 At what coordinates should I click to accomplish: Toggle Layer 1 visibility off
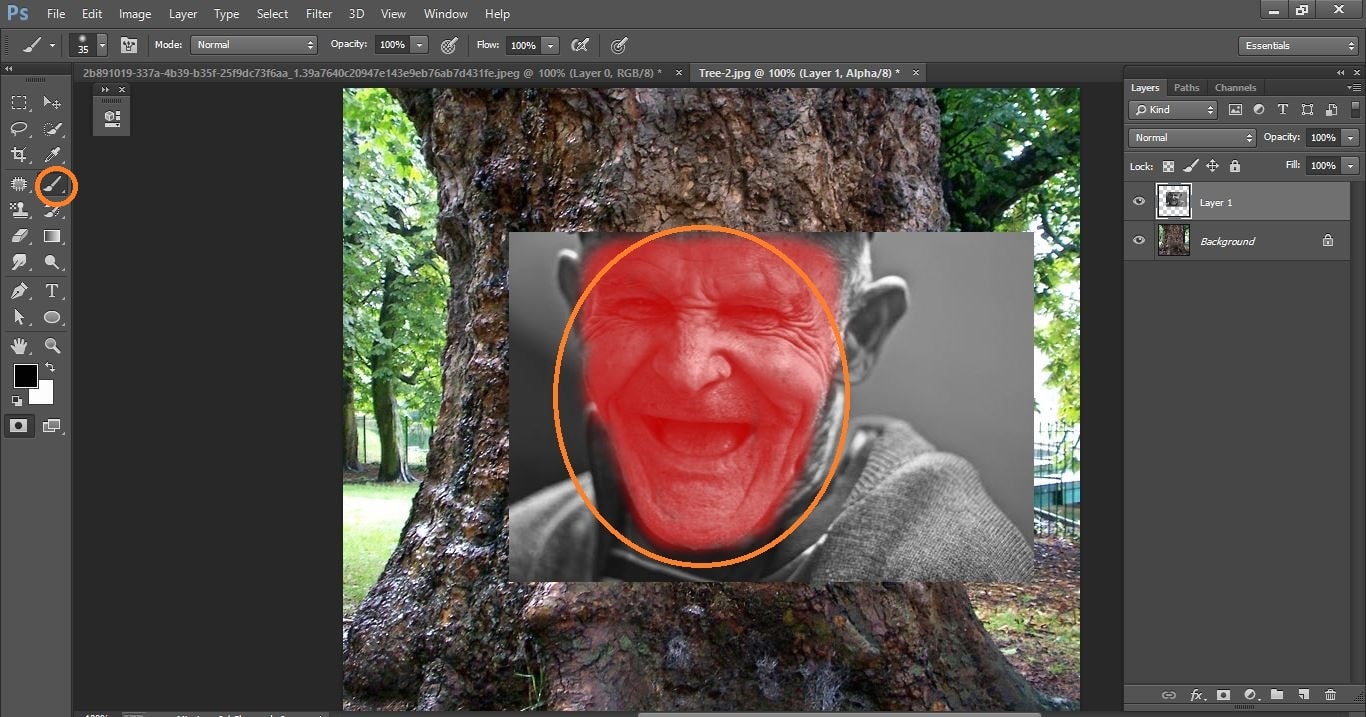tap(1138, 201)
